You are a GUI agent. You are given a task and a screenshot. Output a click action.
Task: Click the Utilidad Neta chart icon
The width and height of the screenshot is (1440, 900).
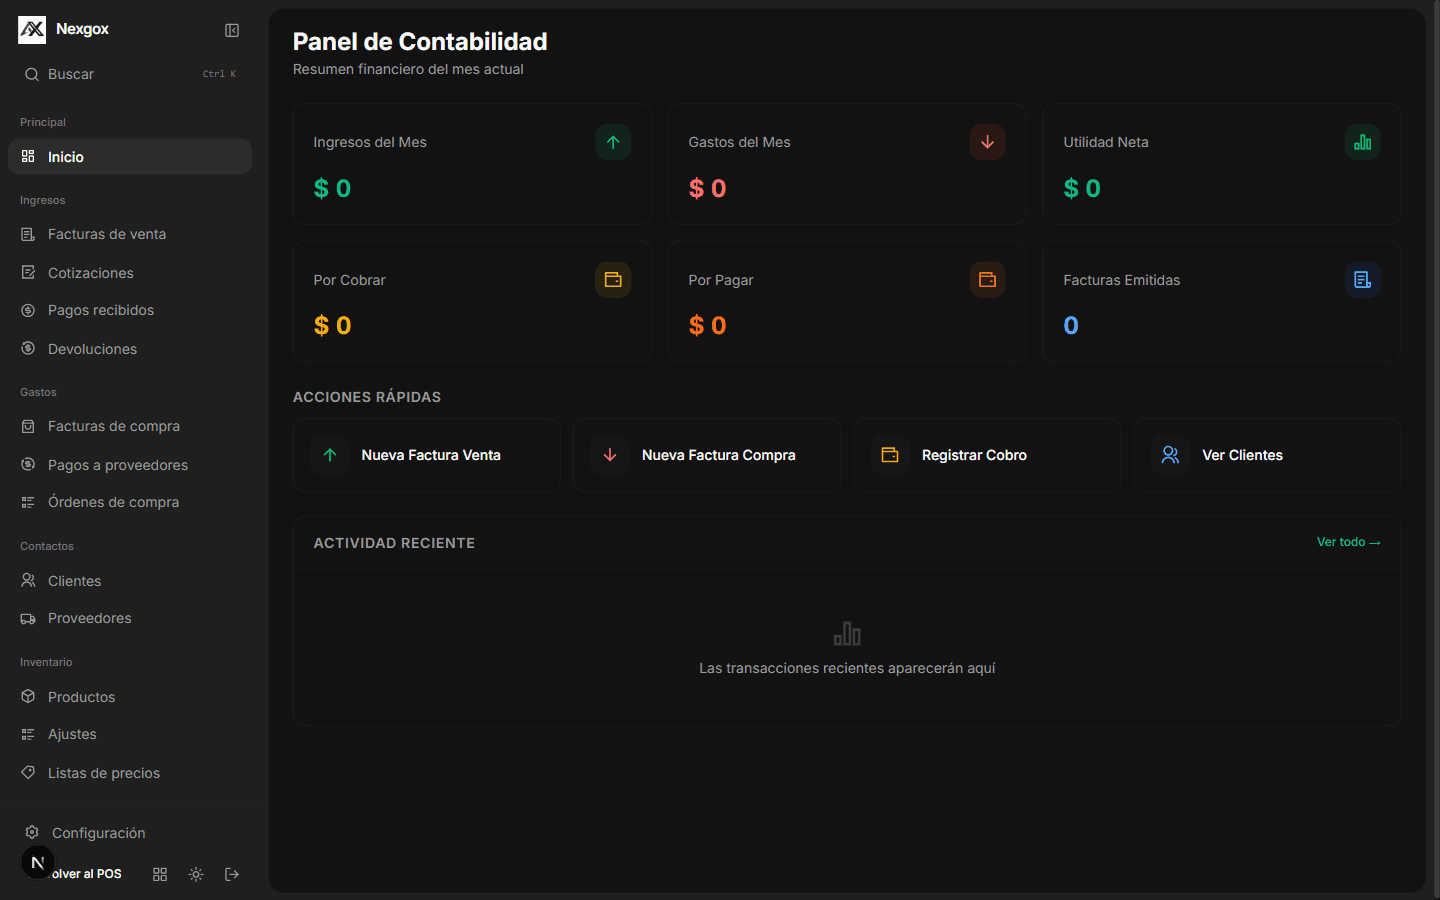pyautogui.click(x=1363, y=142)
